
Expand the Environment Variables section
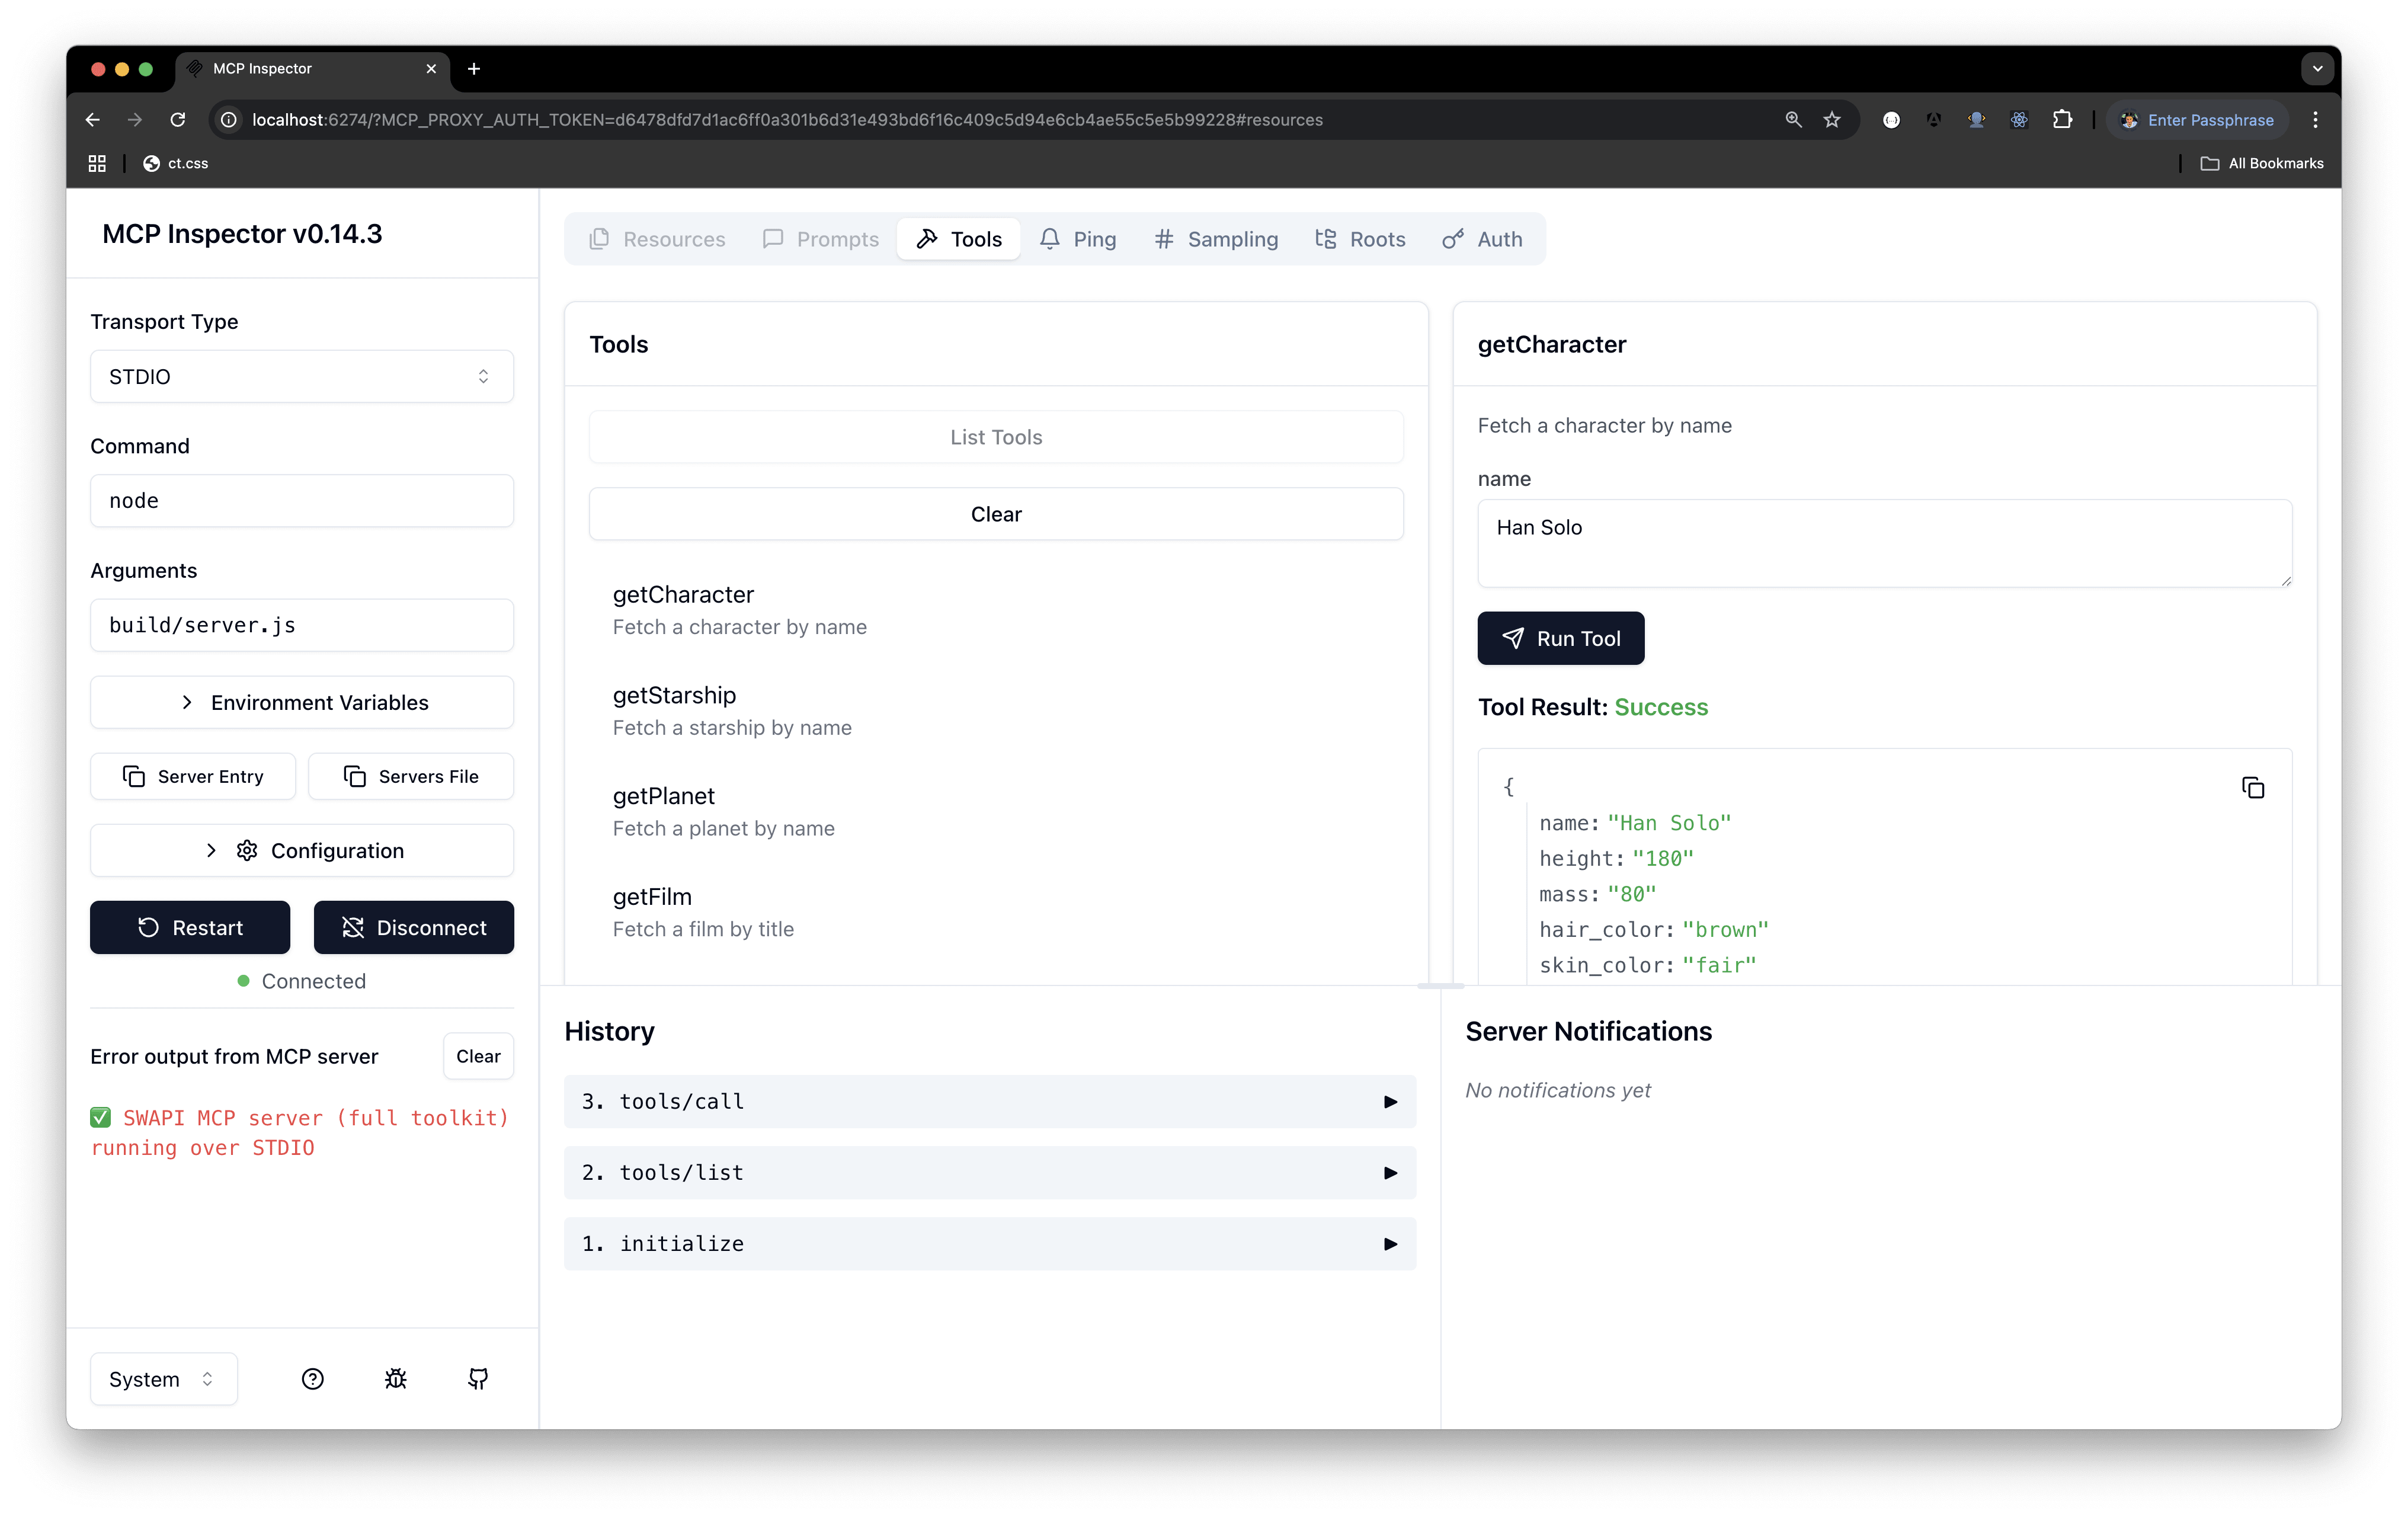point(301,702)
